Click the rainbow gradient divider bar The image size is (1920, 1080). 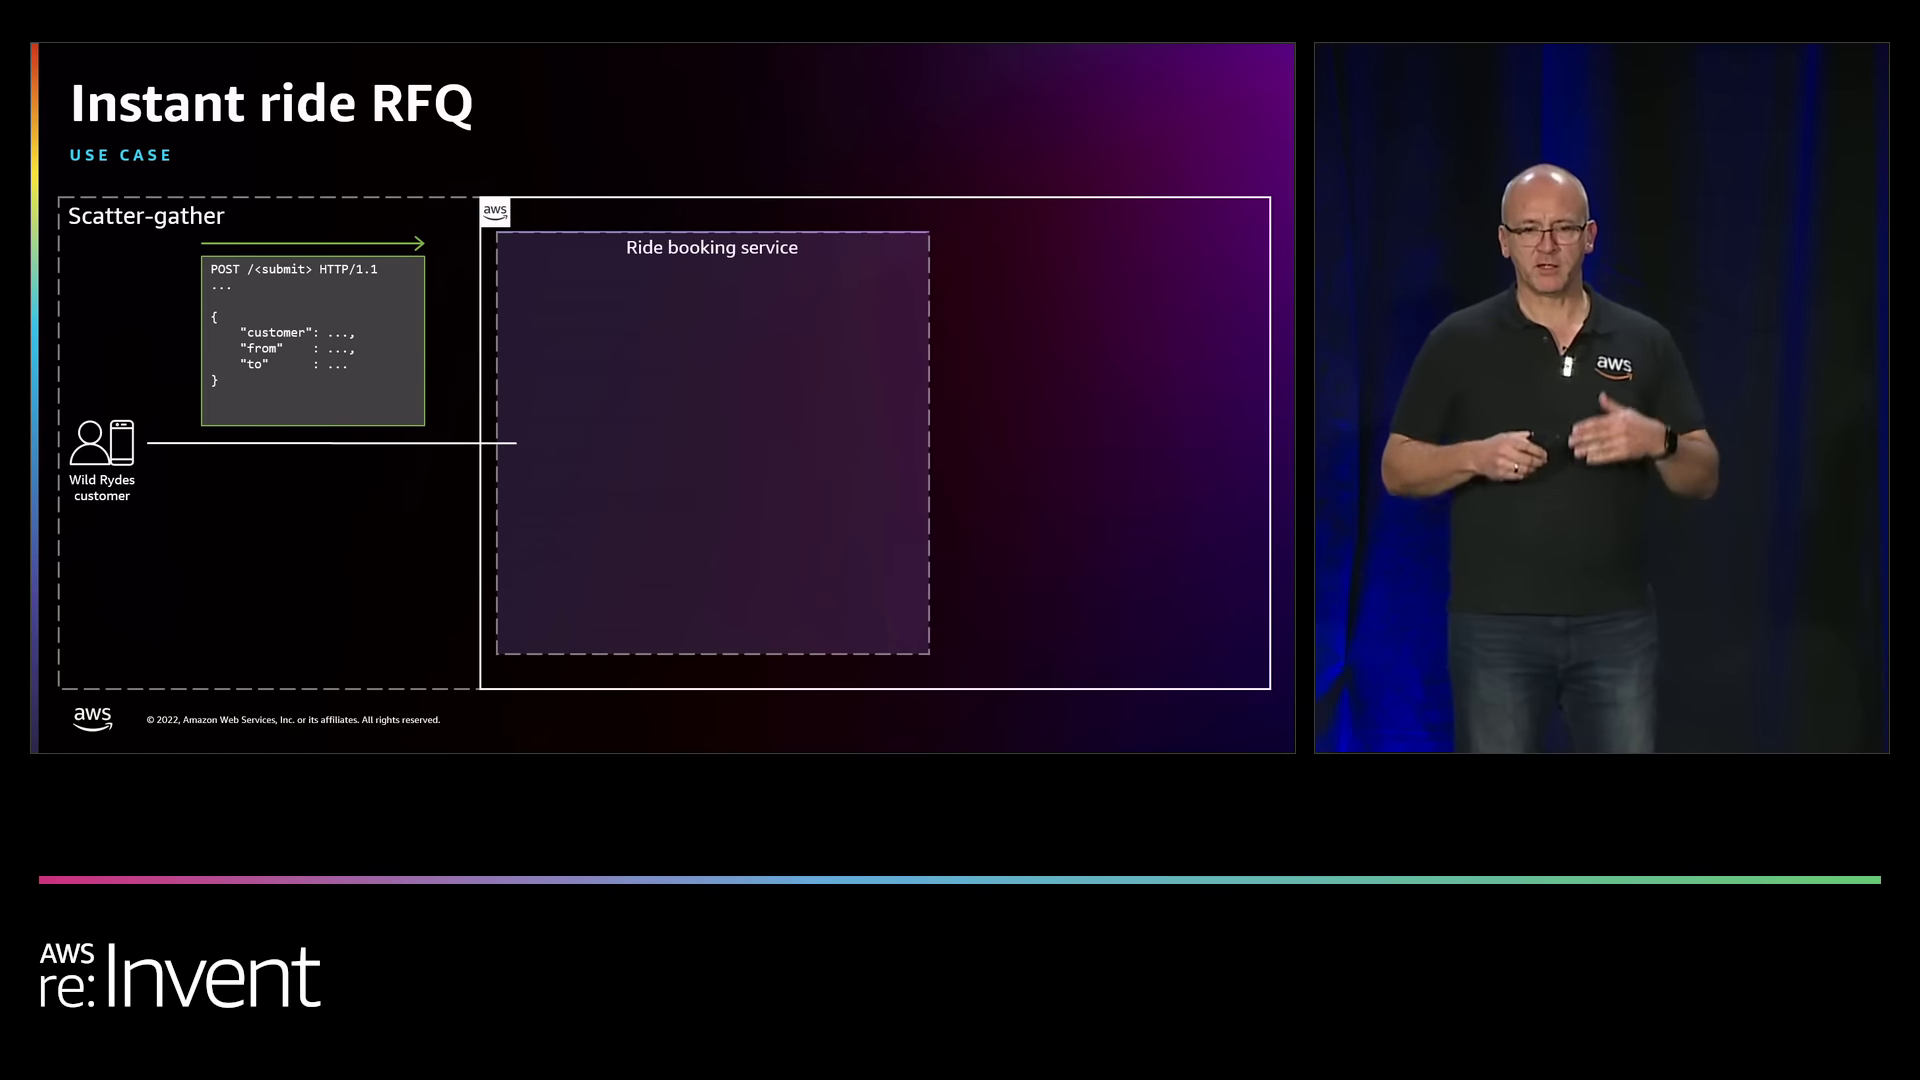960,879
